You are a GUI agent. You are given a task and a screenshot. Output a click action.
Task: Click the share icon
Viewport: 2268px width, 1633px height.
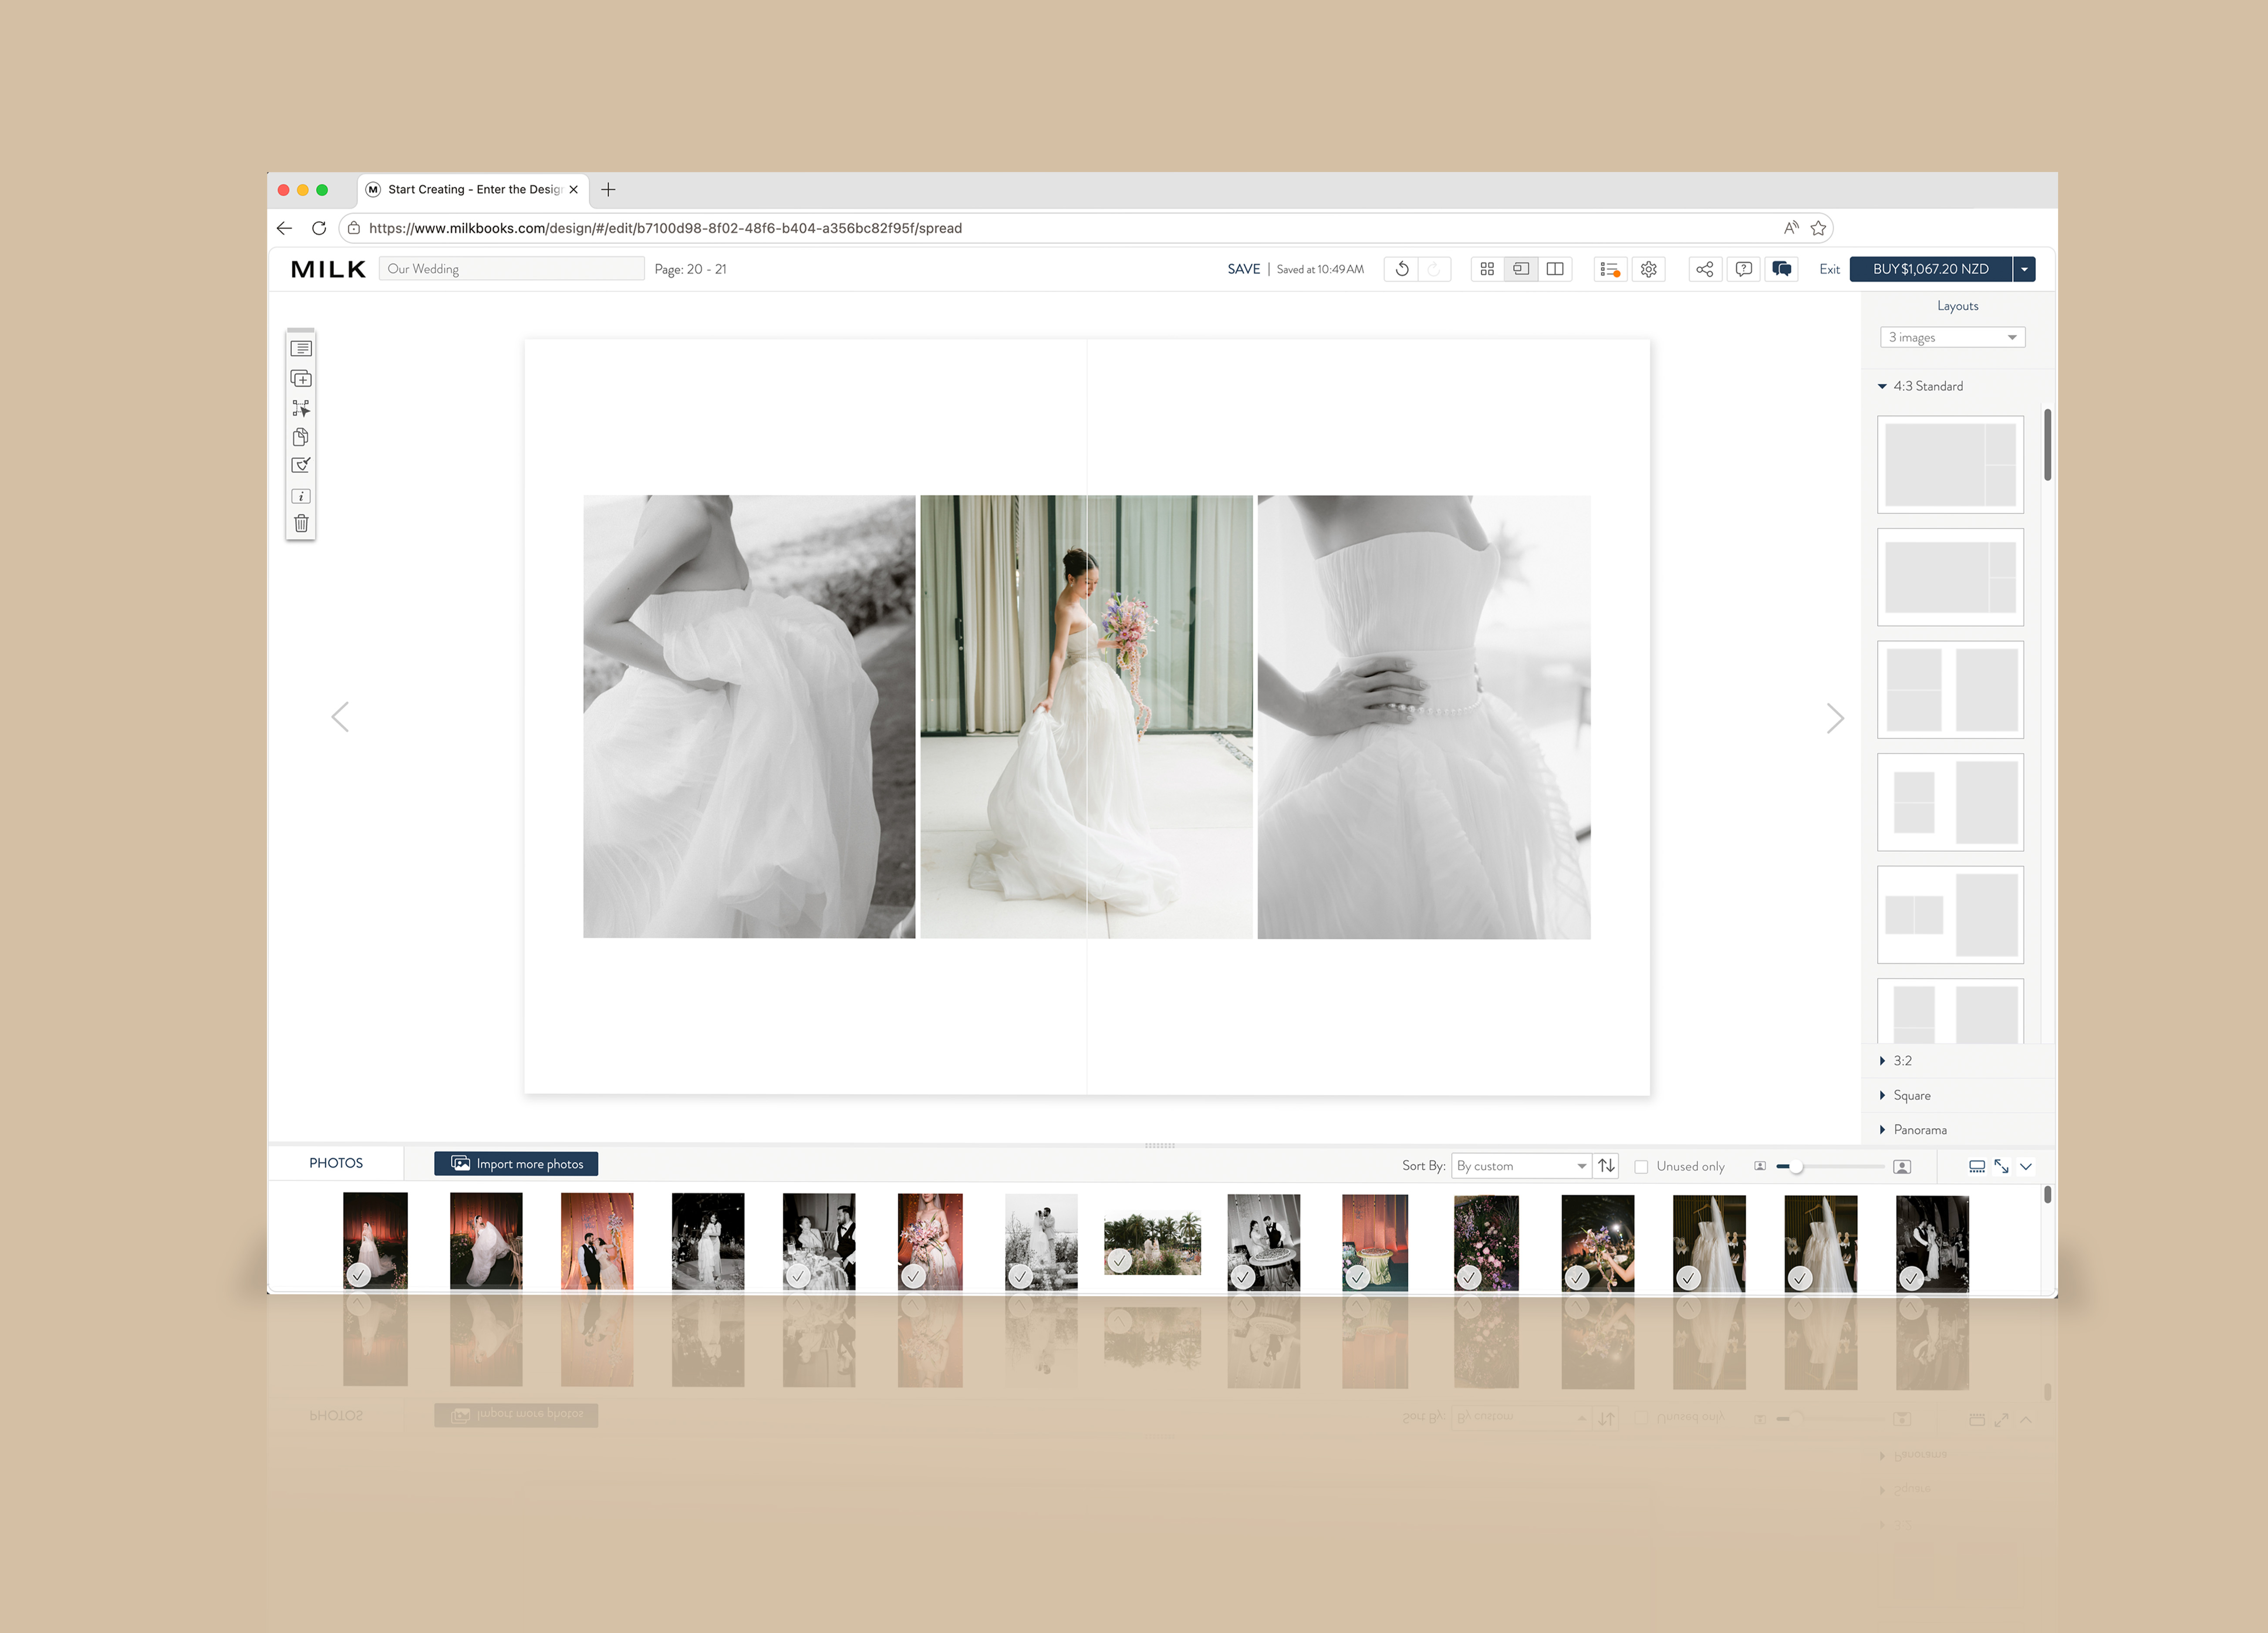pos(1705,269)
